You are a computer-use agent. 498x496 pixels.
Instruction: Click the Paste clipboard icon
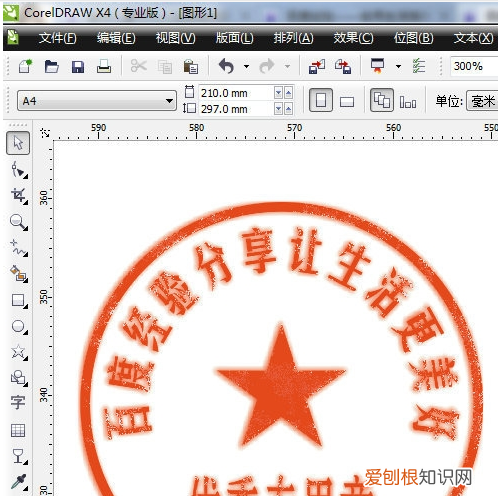(191, 66)
